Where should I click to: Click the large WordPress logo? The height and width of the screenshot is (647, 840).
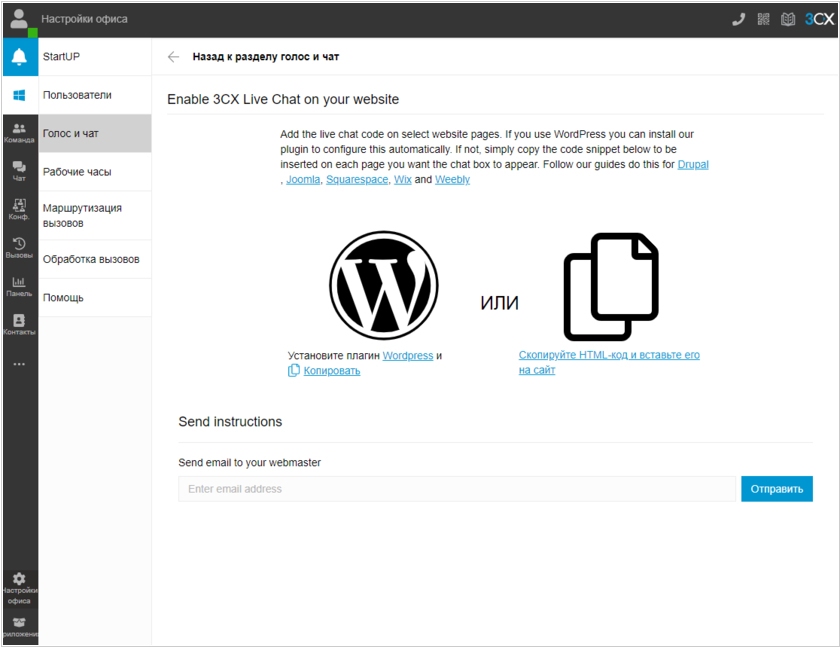point(384,285)
